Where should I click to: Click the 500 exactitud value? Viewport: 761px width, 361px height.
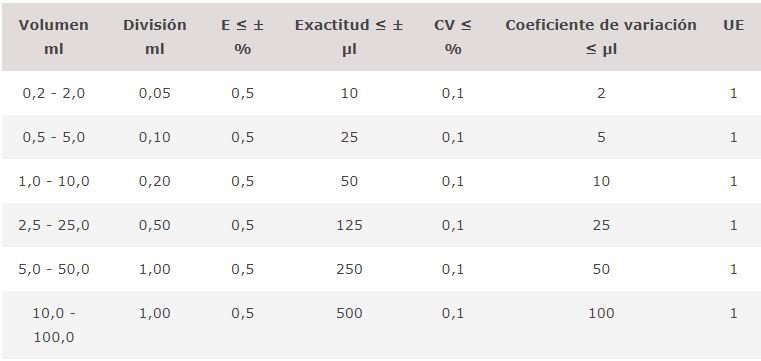point(349,313)
